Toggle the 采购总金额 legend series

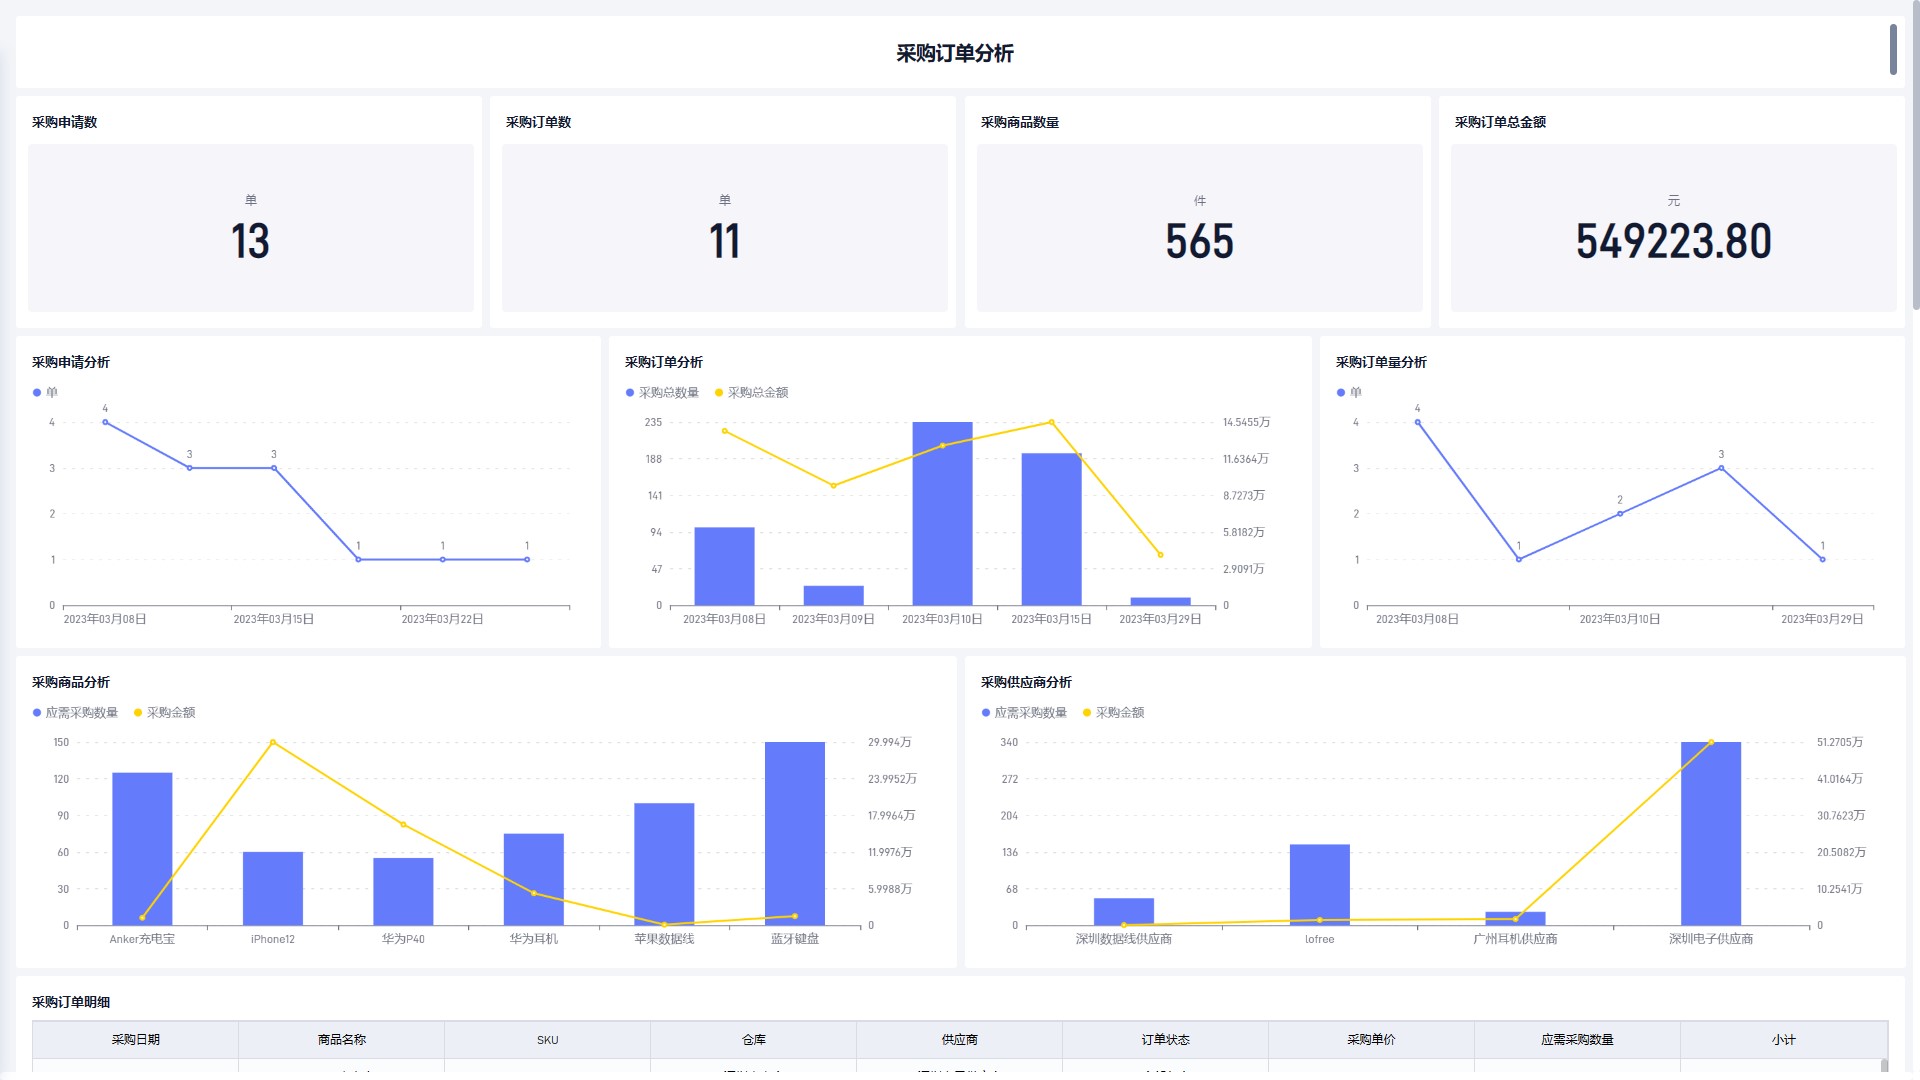(x=751, y=393)
